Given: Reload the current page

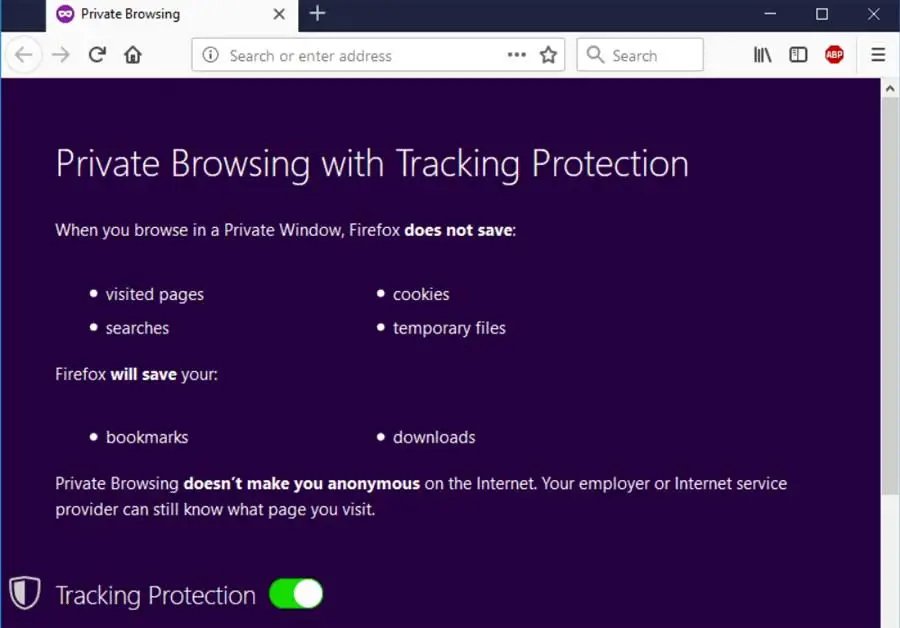Looking at the screenshot, I should [x=97, y=55].
